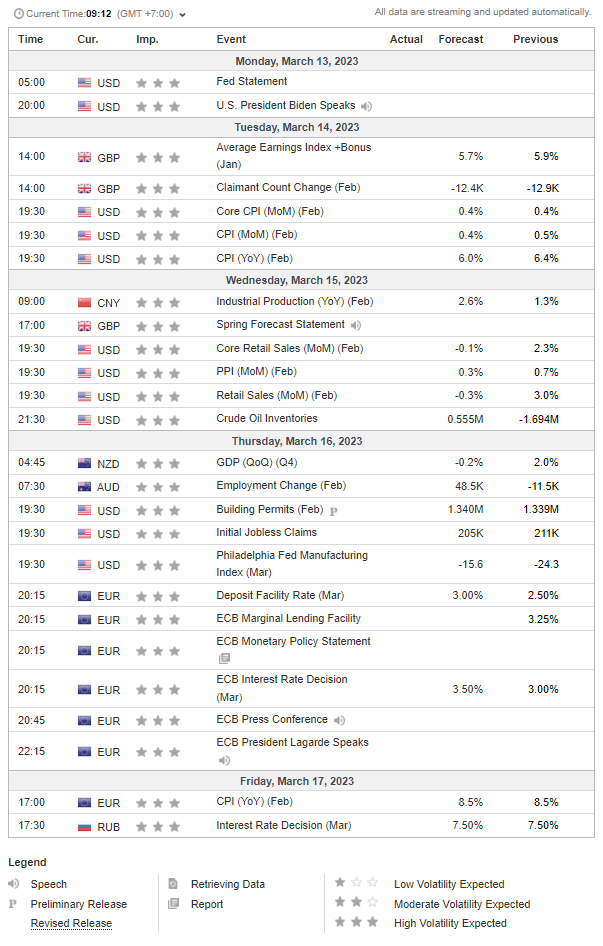Click report icon under ECB Monetary Policy Statement

224,658
